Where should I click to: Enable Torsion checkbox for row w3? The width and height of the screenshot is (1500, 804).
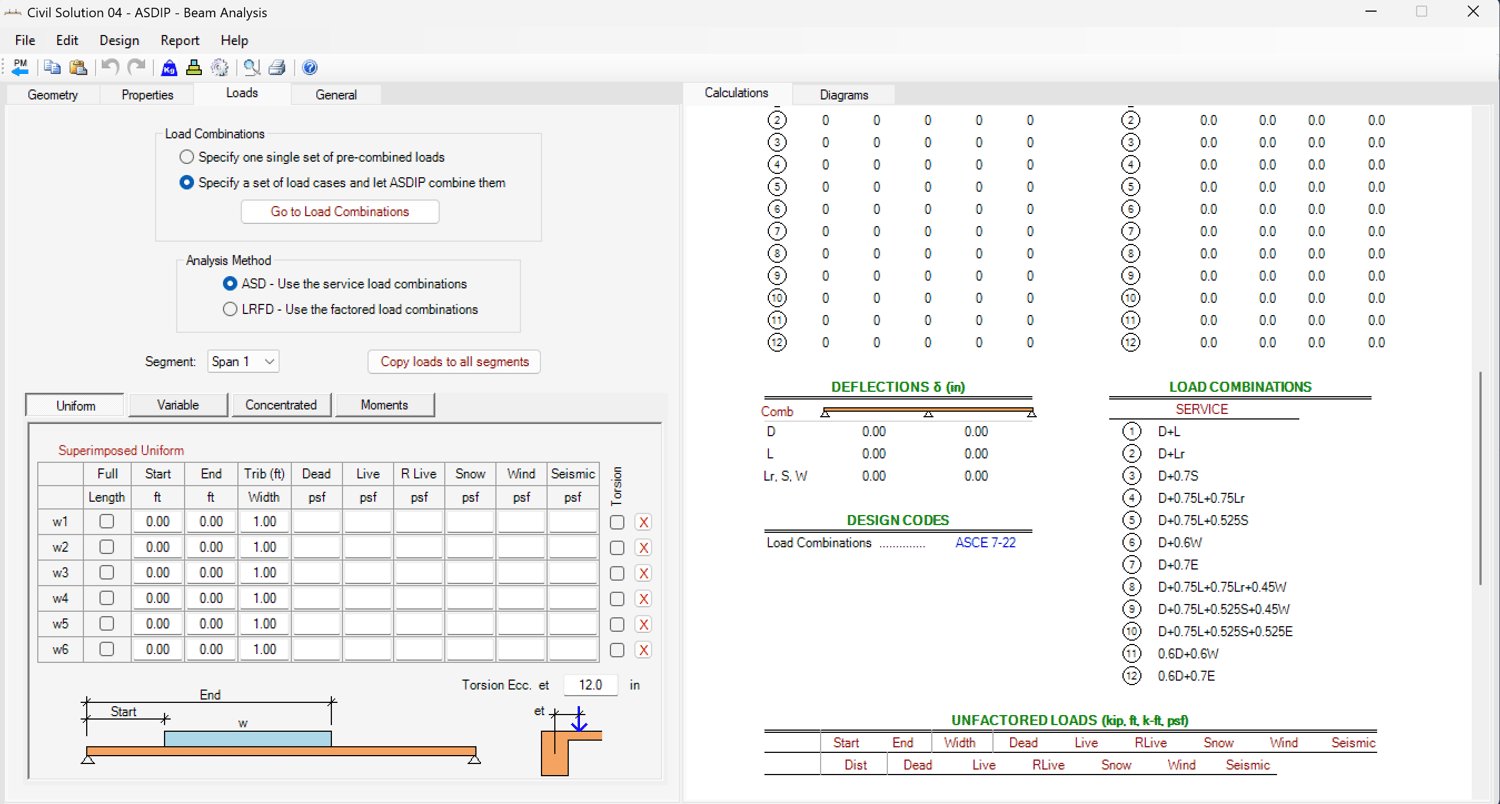tap(617, 573)
